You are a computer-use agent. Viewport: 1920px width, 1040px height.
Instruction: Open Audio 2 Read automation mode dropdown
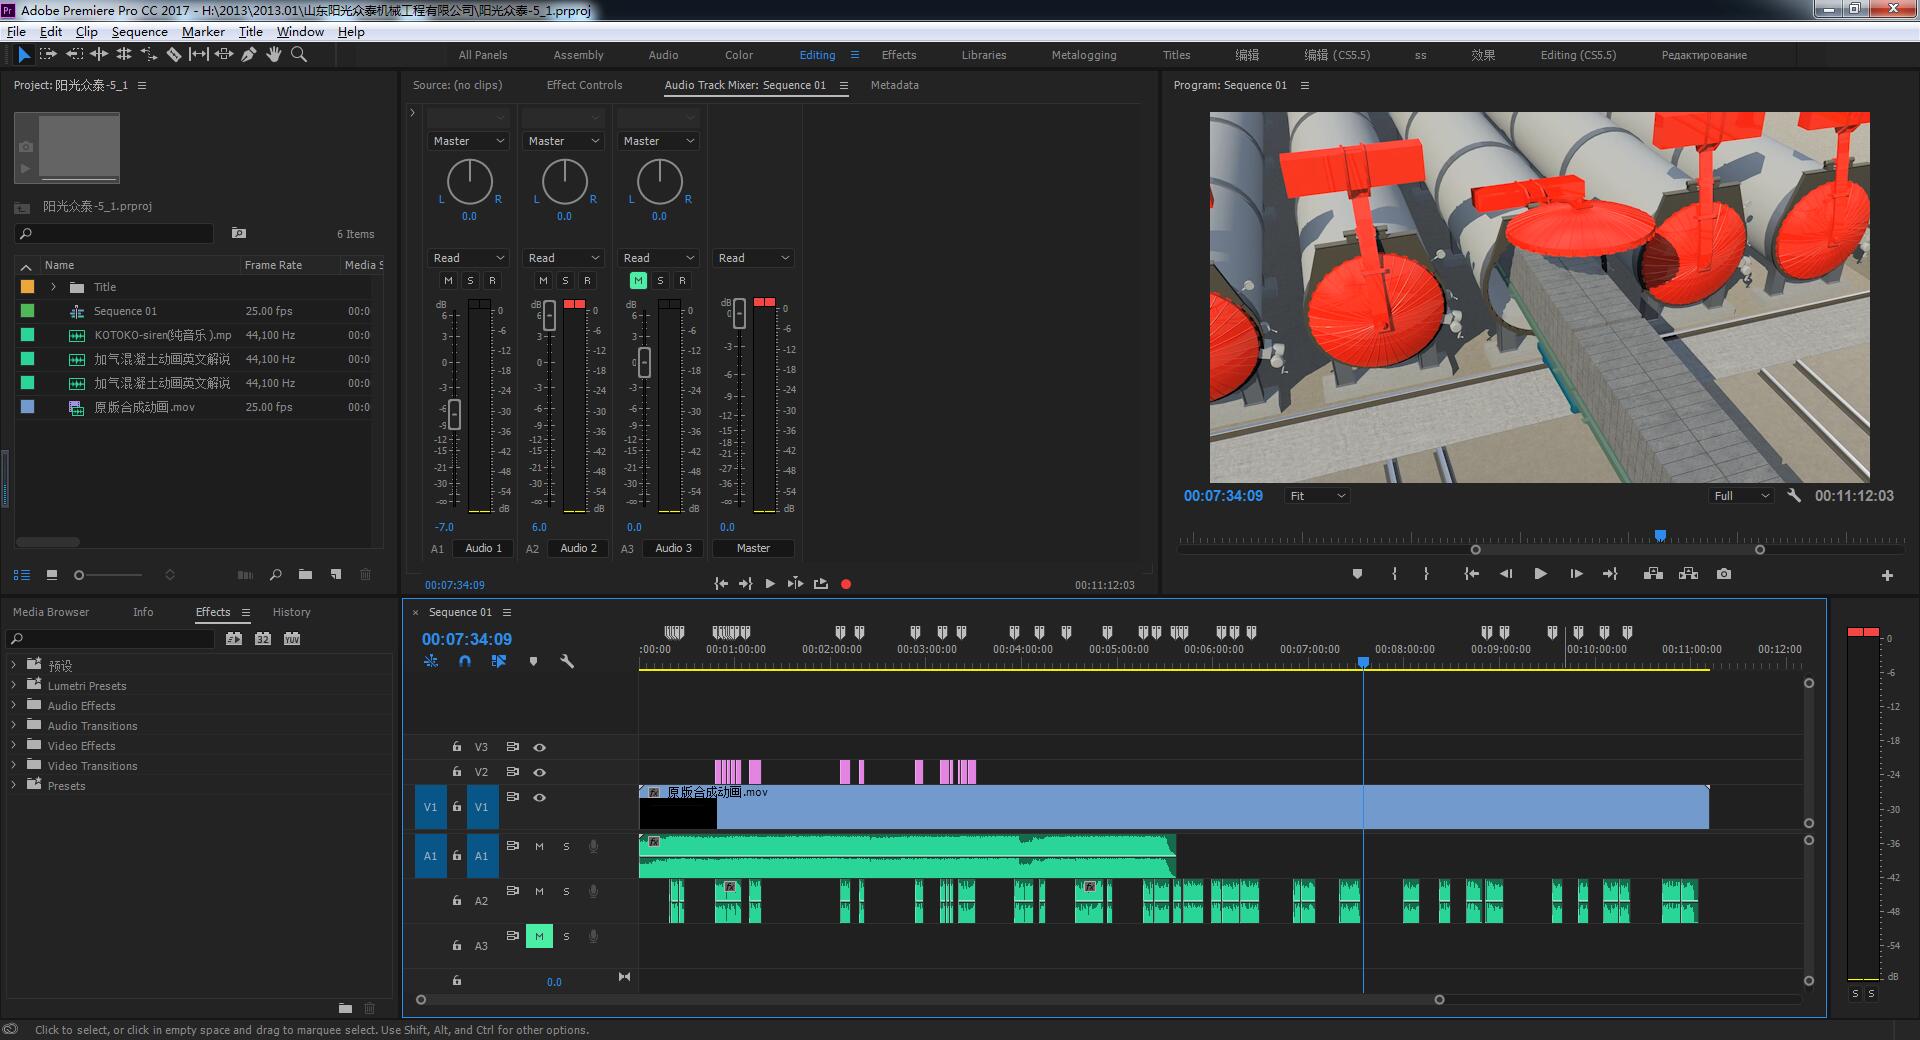point(563,258)
